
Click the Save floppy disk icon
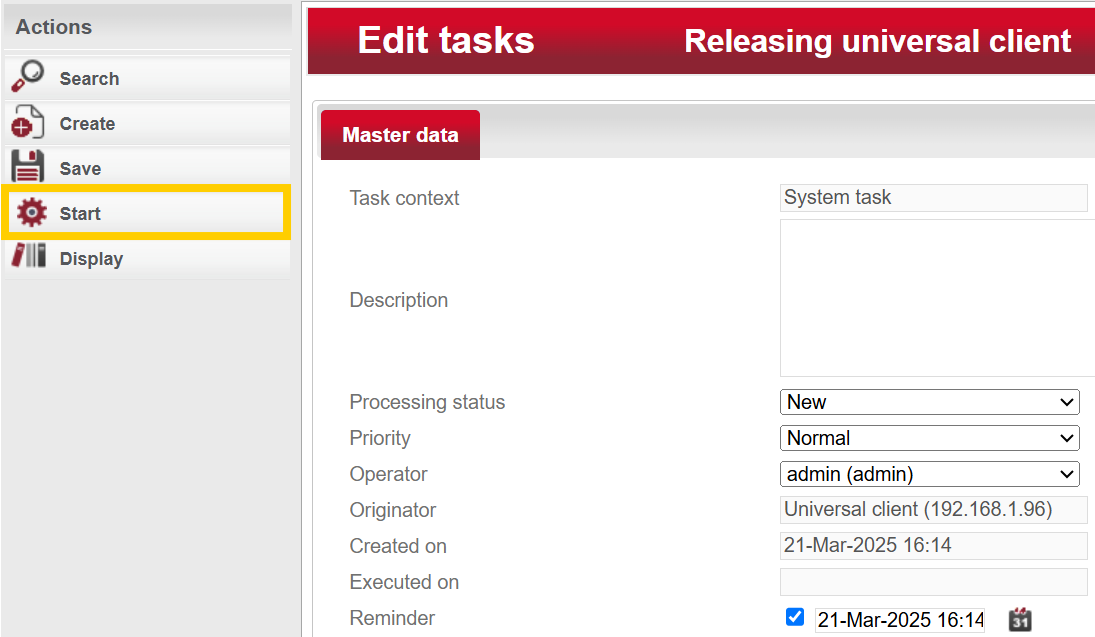pos(27,168)
